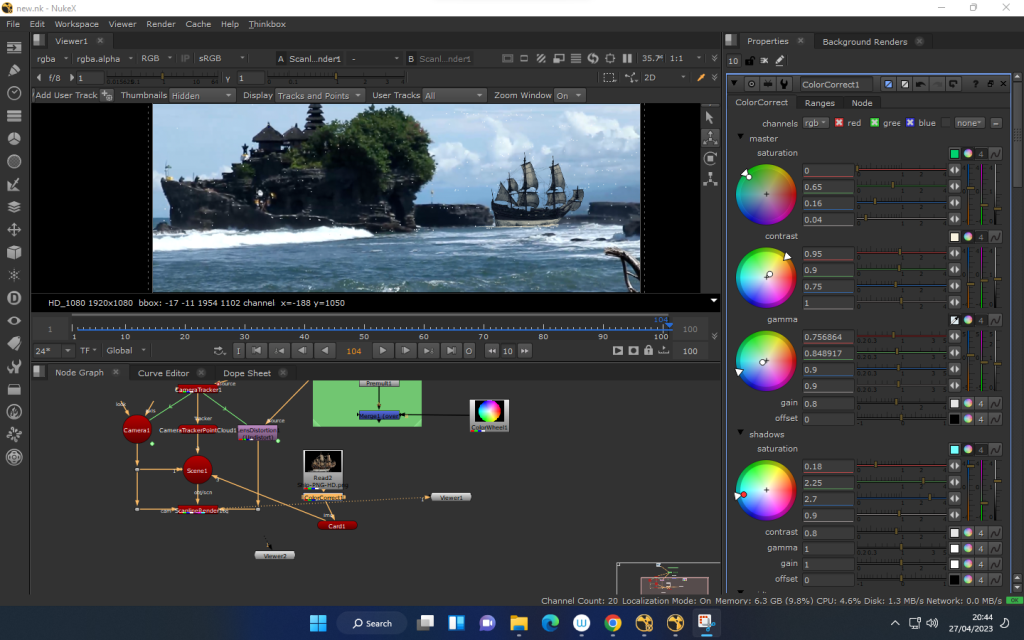This screenshot has width=1024, height=640.
Task: Toggle the blue channel checkbox
Action: [x=910, y=123]
